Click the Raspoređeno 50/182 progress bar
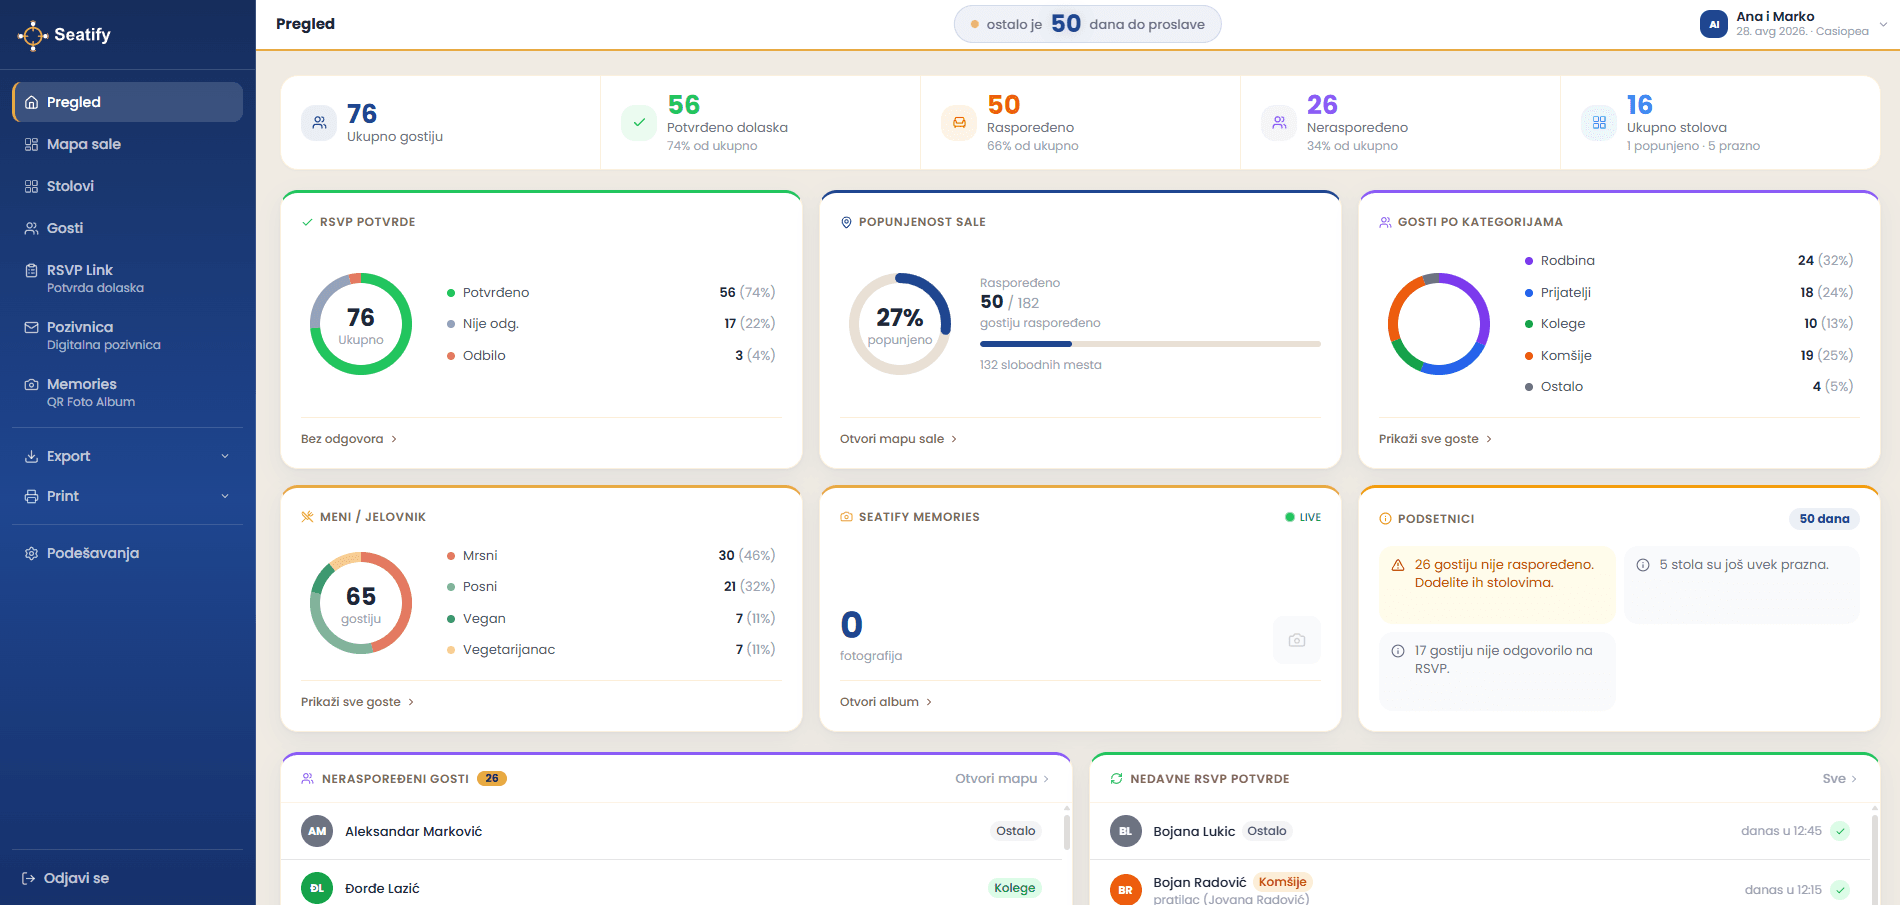 pyautogui.click(x=1150, y=344)
